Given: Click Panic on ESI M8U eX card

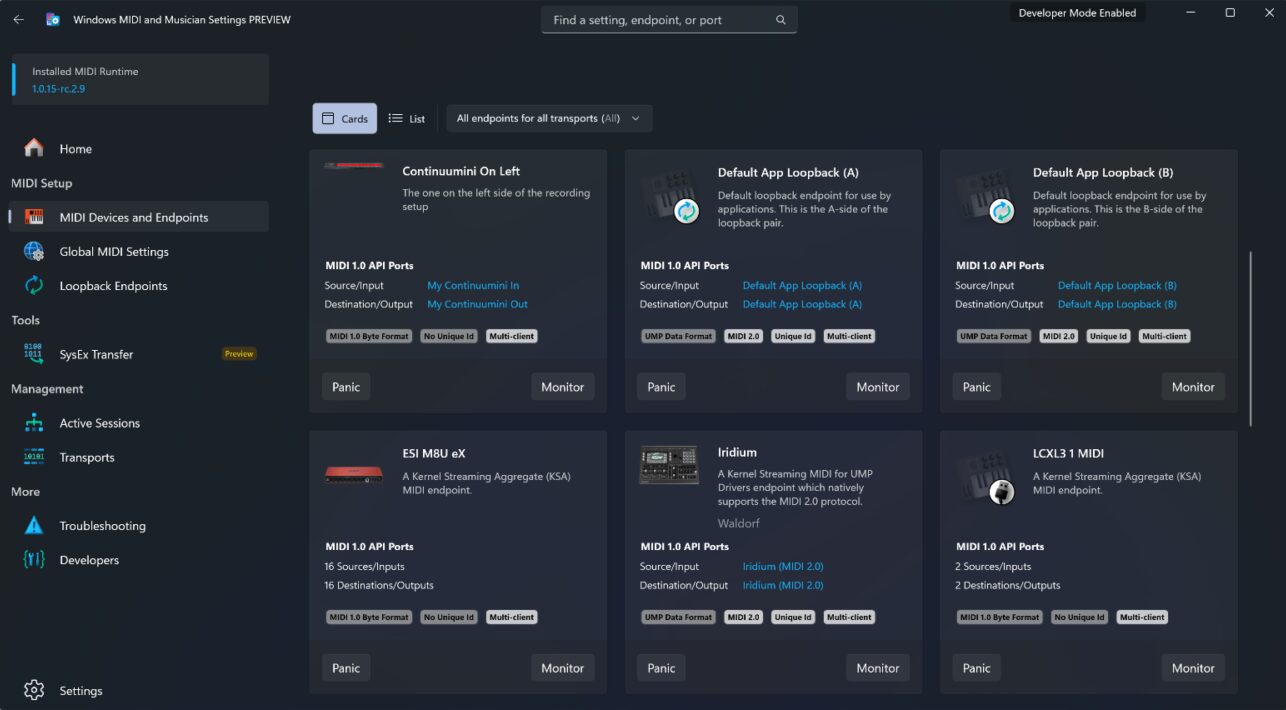Looking at the screenshot, I should click(346, 668).
